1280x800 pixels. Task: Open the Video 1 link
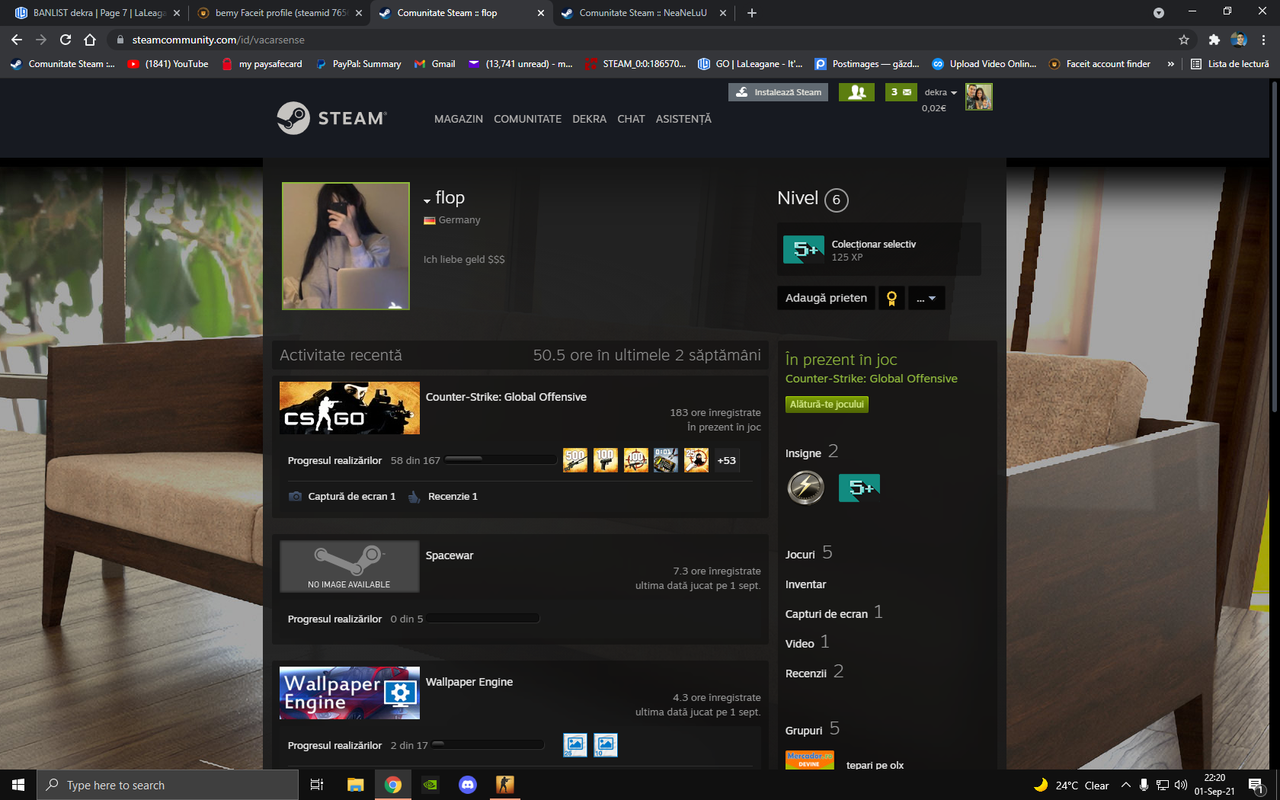[x=807, y=642]
